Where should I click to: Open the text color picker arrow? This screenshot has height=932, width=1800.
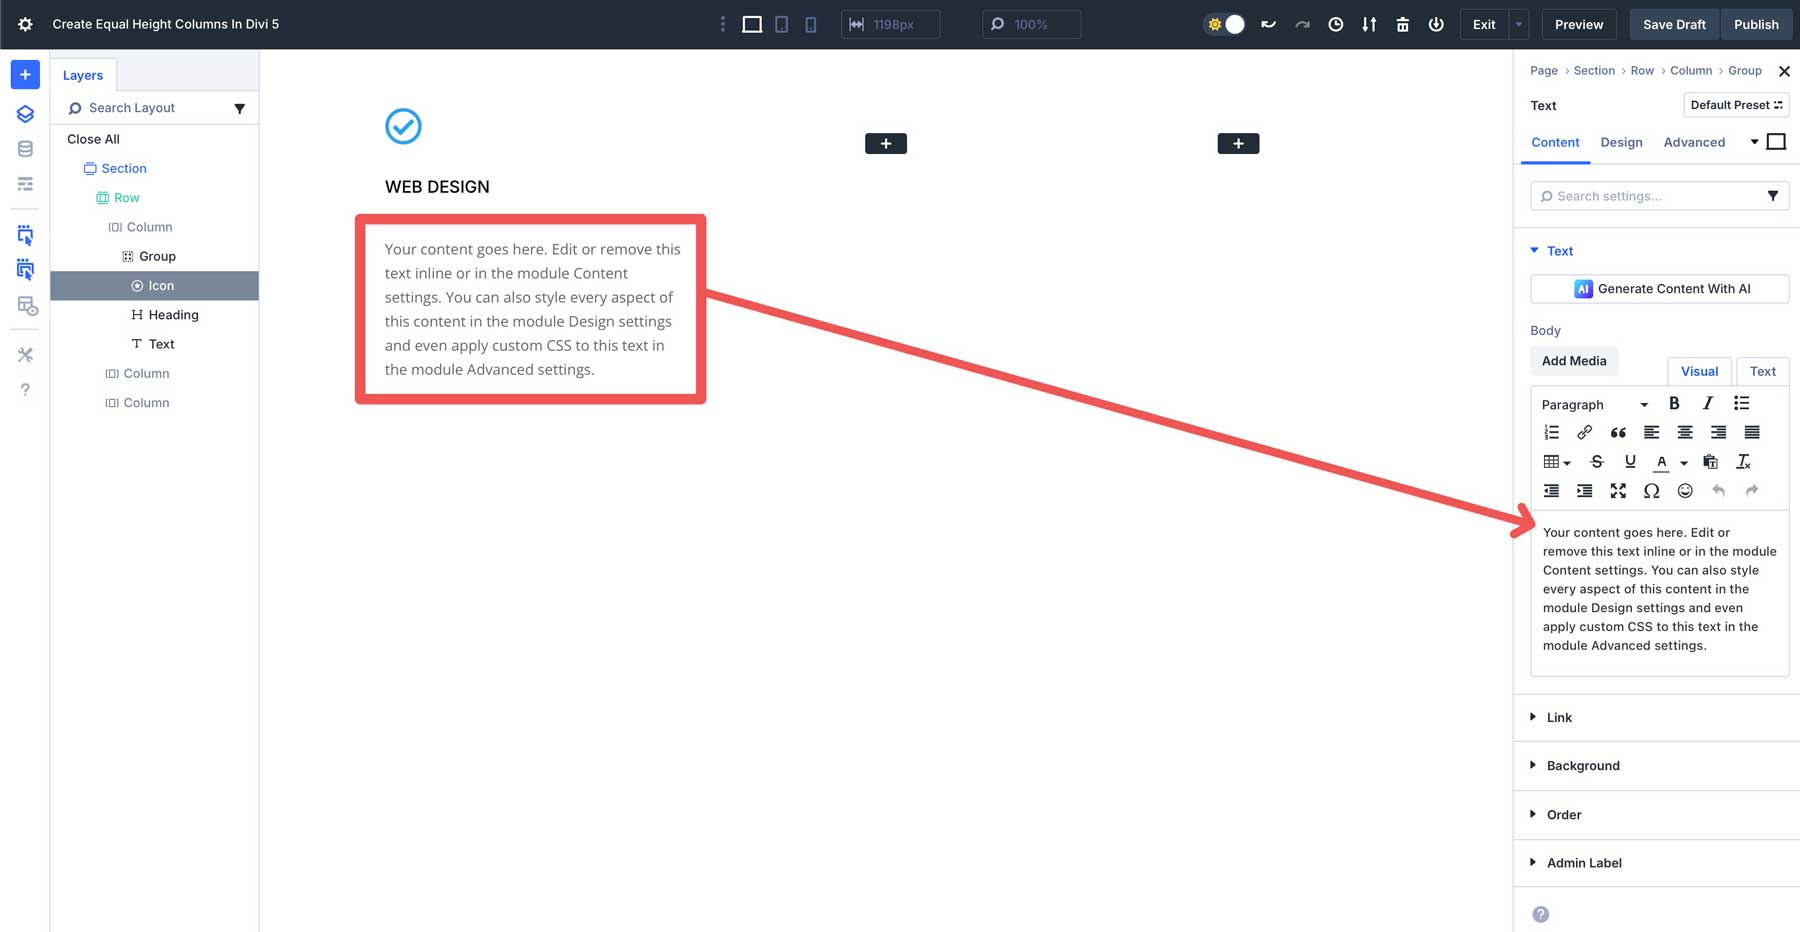point(1684,463)
